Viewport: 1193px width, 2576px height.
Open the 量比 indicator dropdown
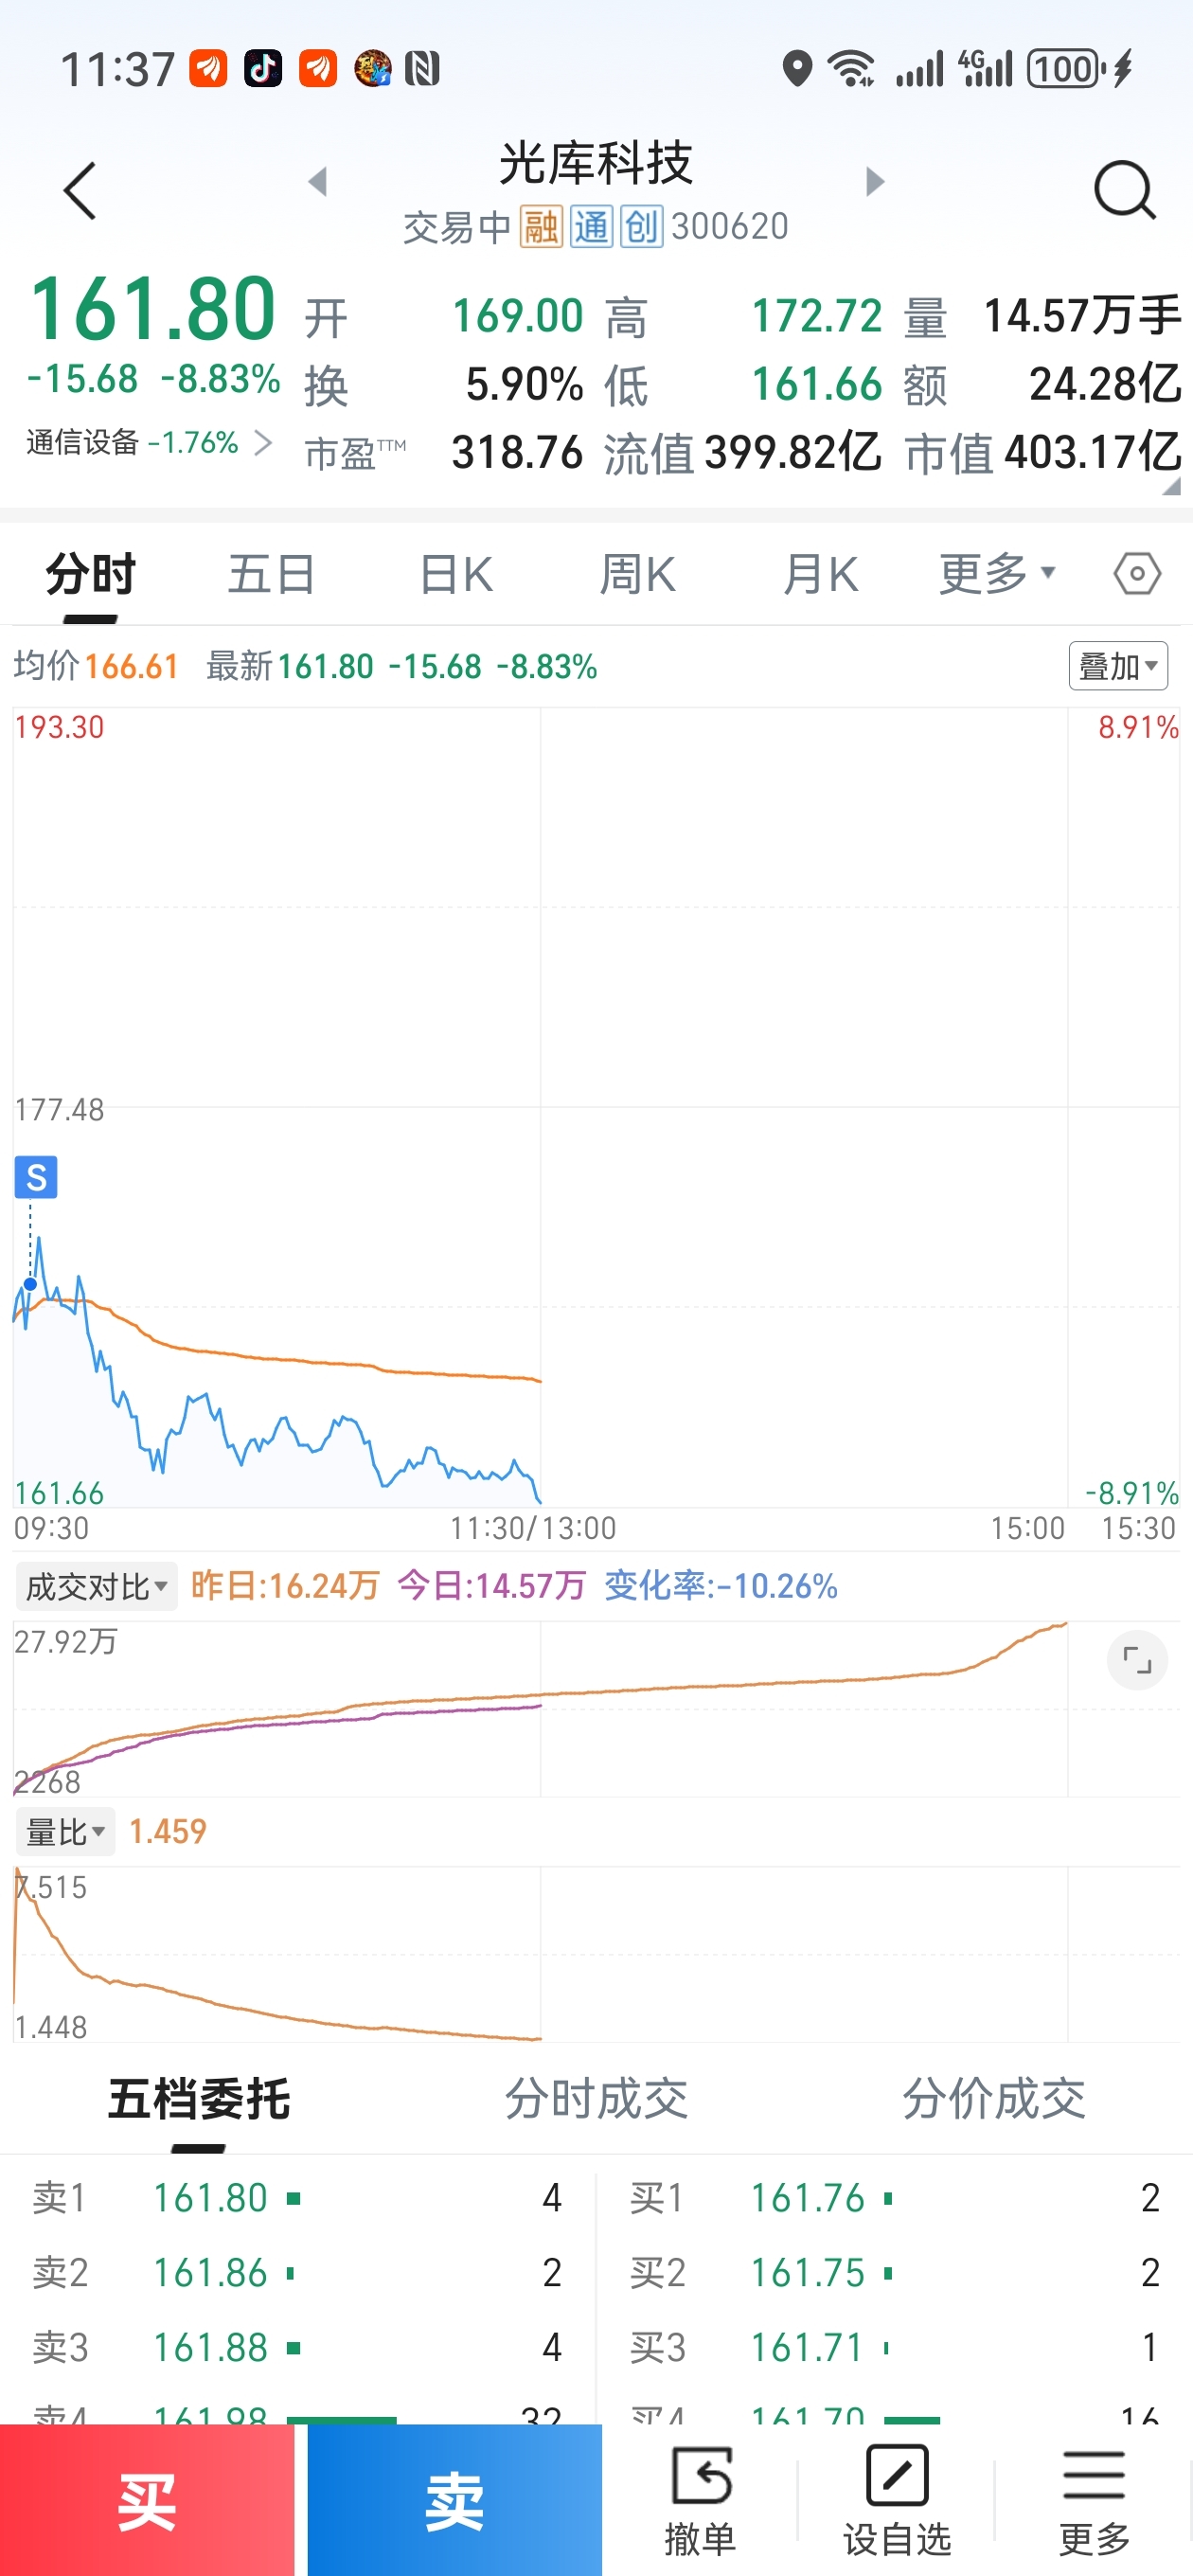(x=65, y=1832)
